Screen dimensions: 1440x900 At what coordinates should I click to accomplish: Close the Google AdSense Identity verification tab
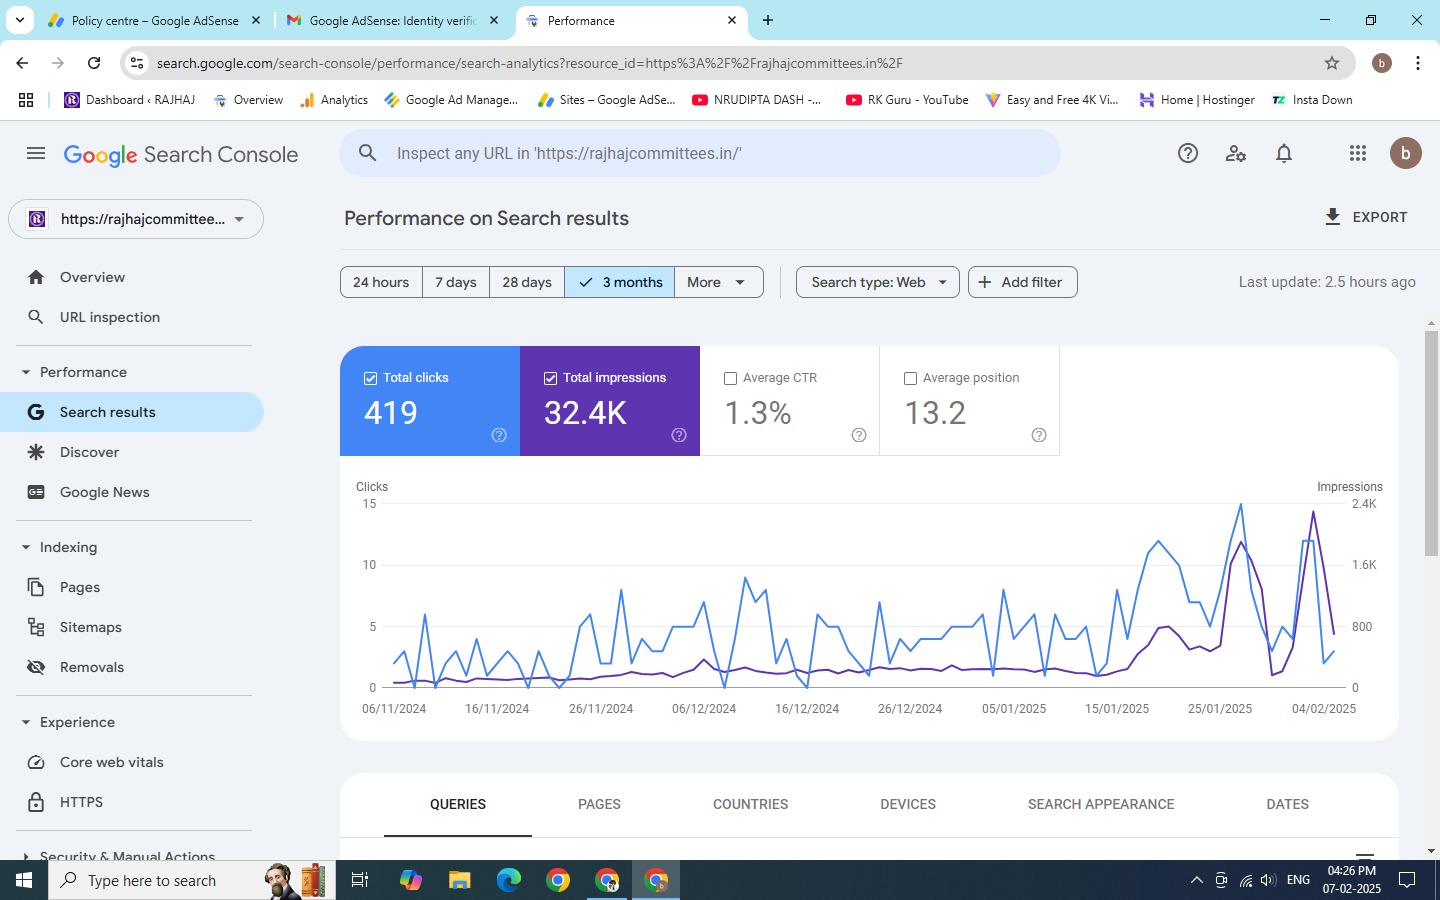coord(494,20)
